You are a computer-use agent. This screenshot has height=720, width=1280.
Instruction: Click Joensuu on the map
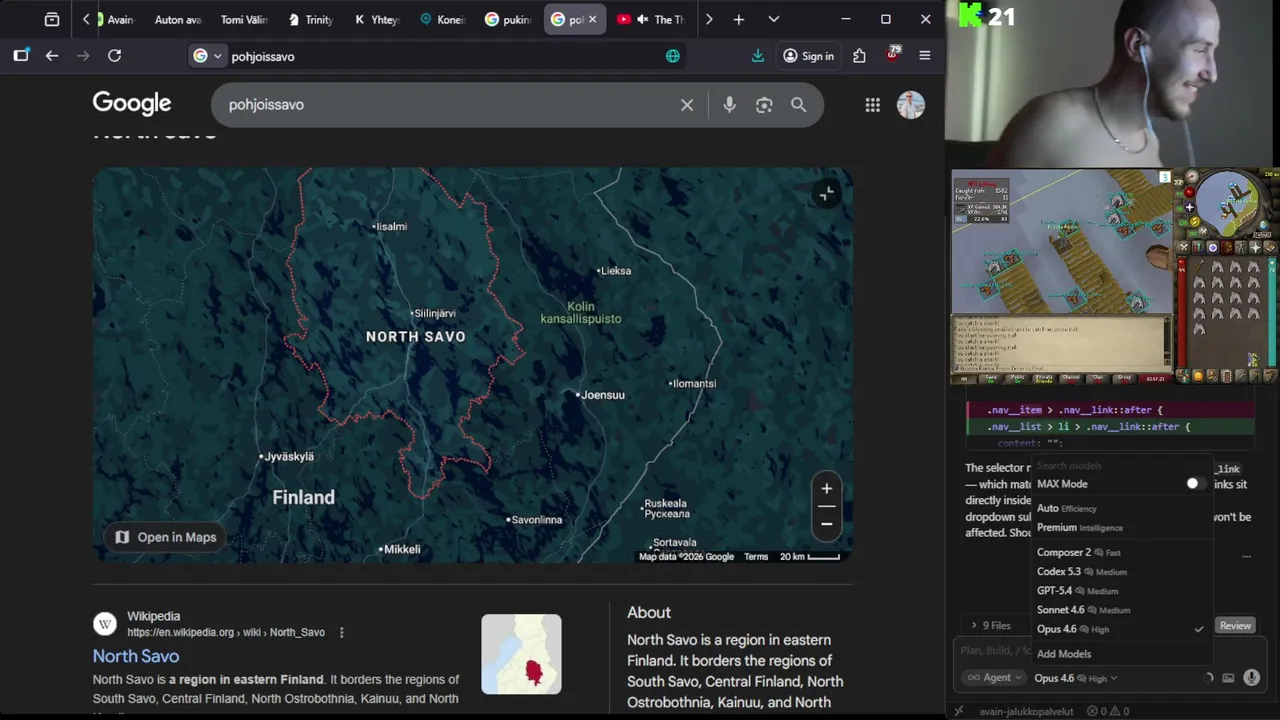tap(602, 395)
